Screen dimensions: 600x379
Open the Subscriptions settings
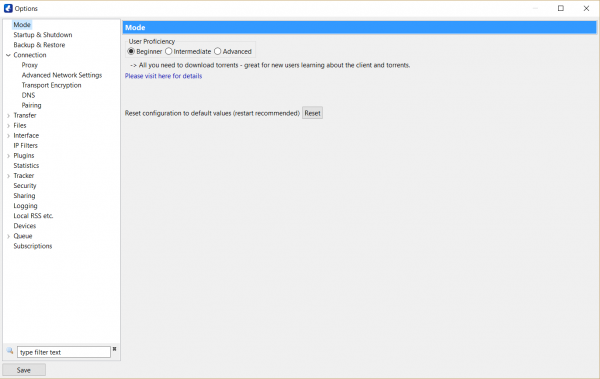pos(33,246)
